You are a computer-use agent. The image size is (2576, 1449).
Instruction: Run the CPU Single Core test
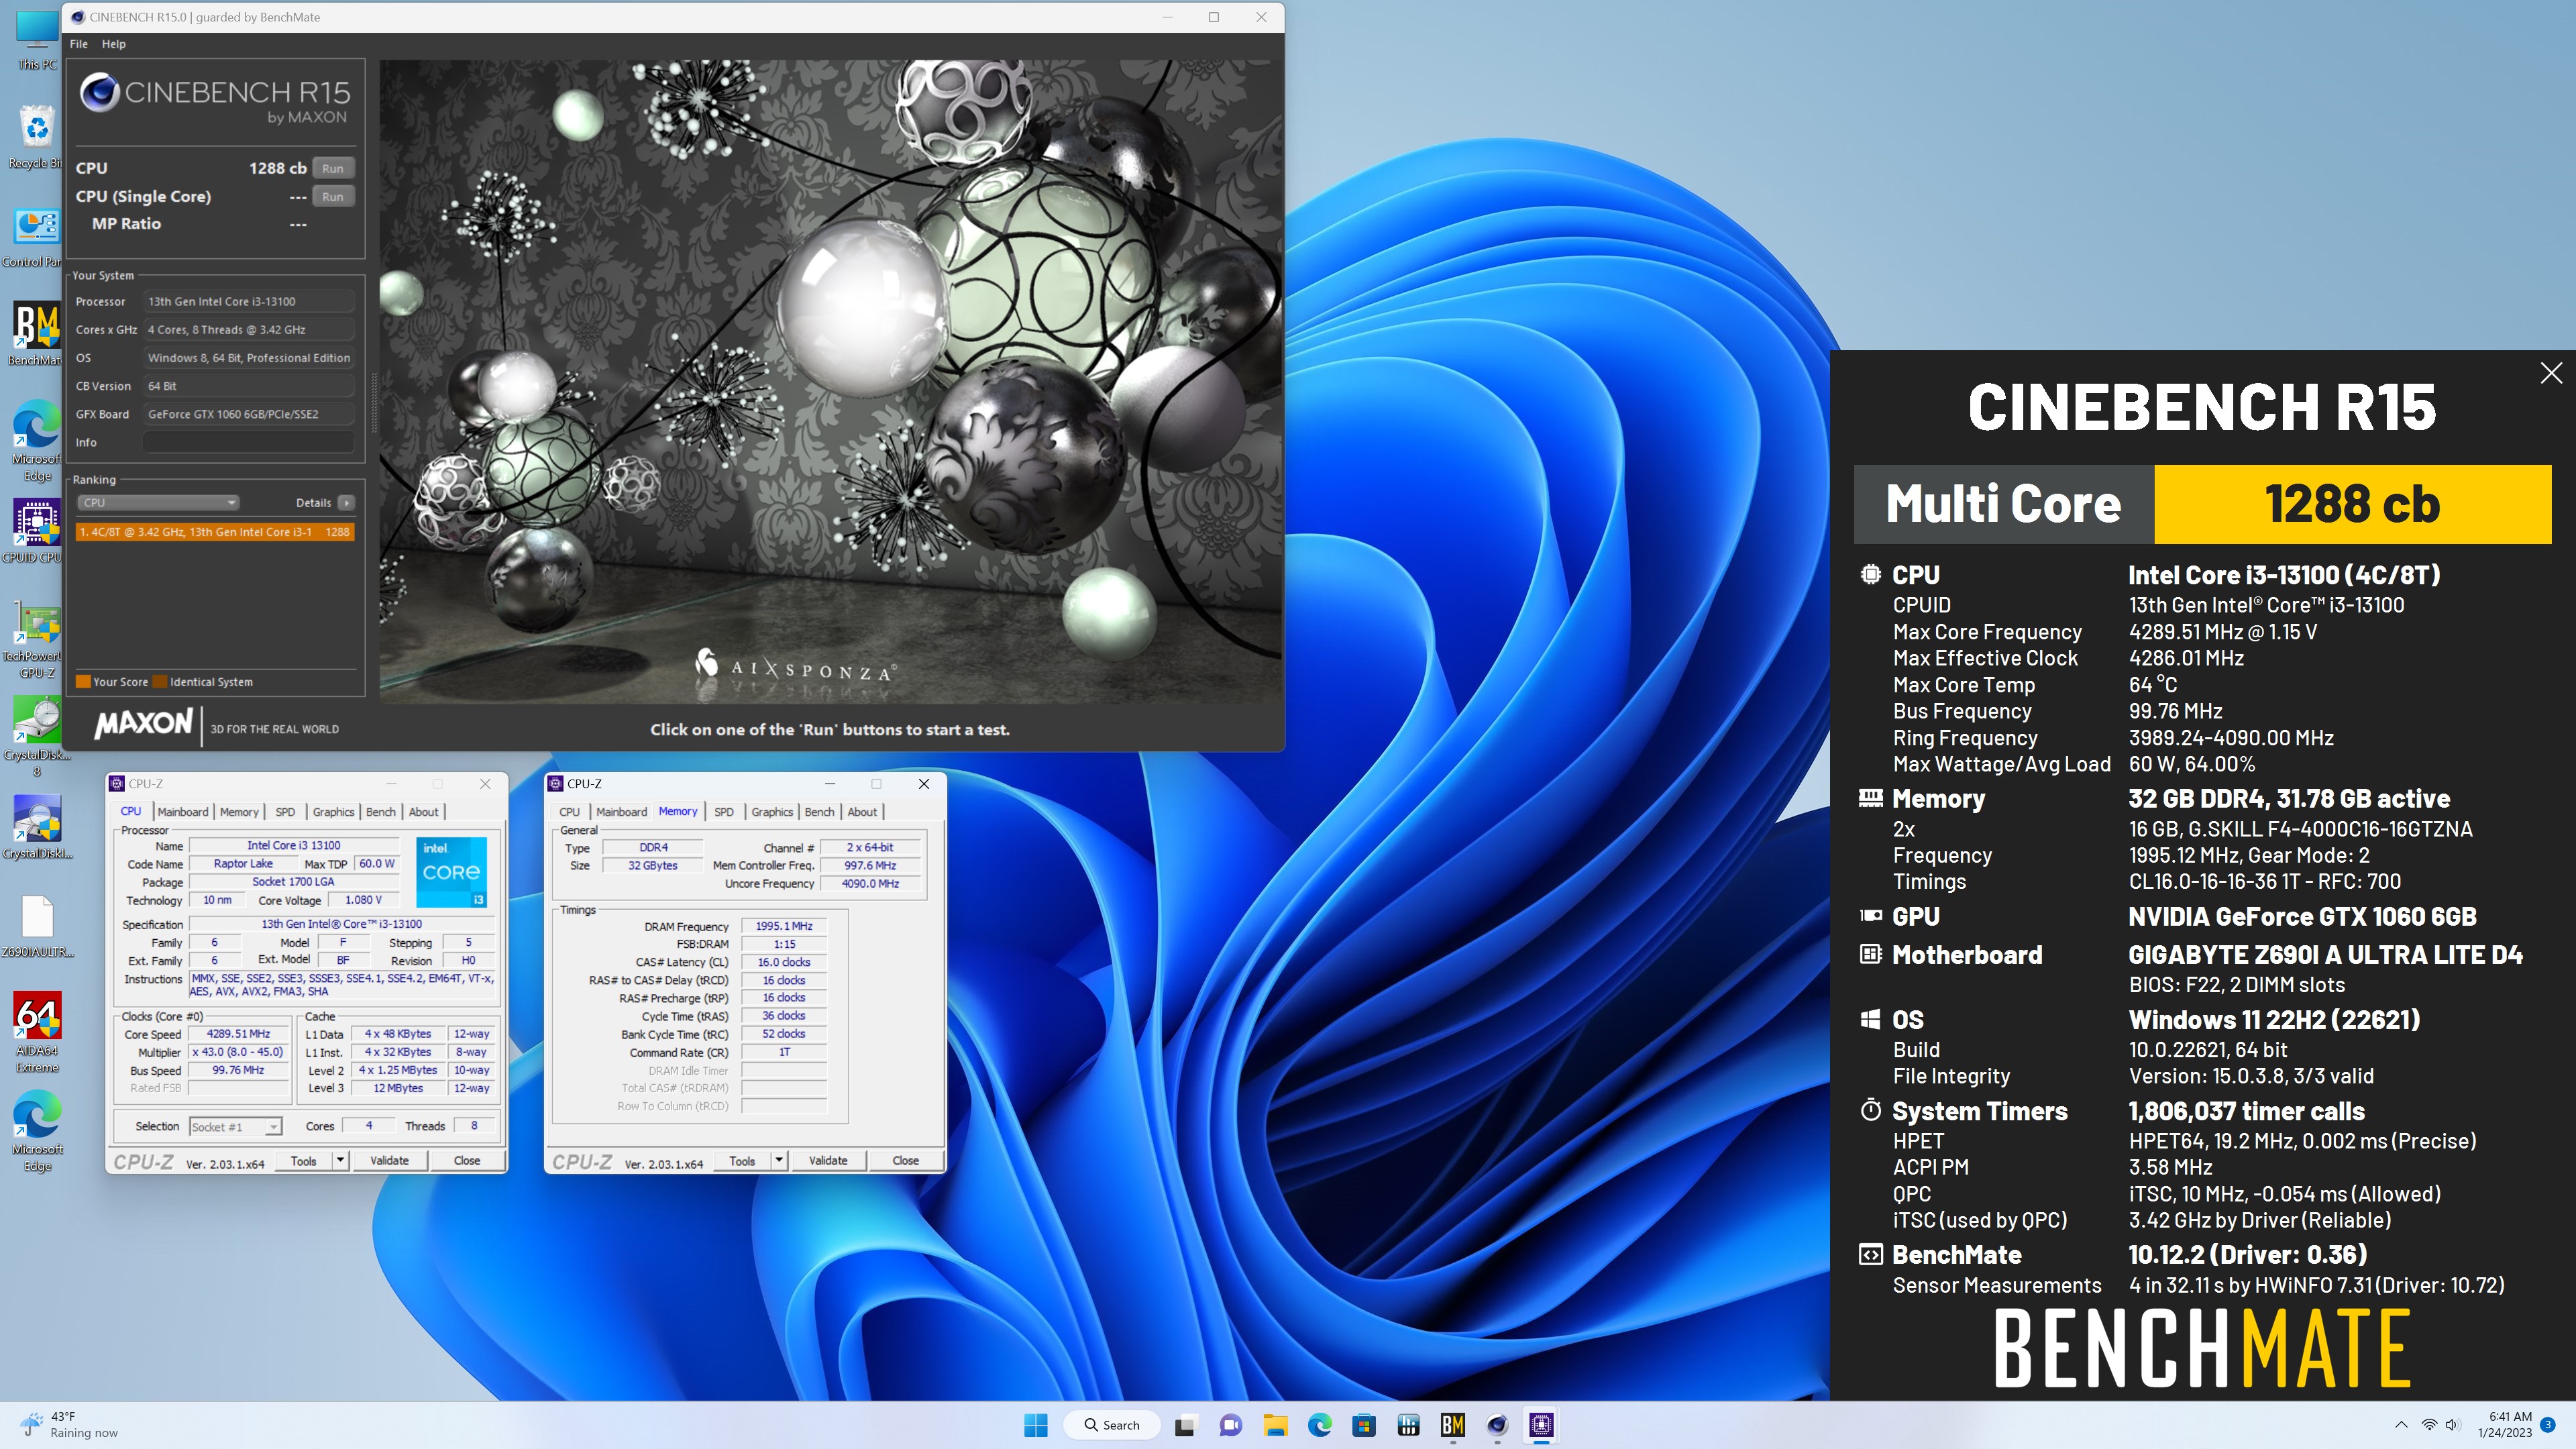333,196
